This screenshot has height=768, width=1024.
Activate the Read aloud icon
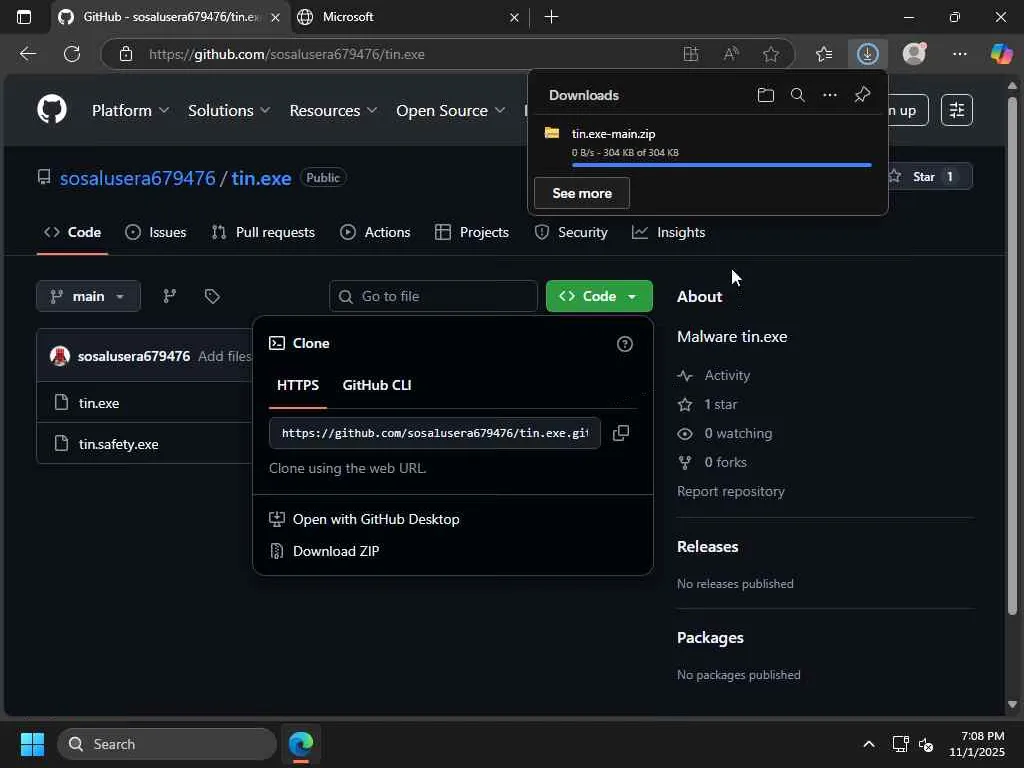pyautogui.click(x=731, y=54)
